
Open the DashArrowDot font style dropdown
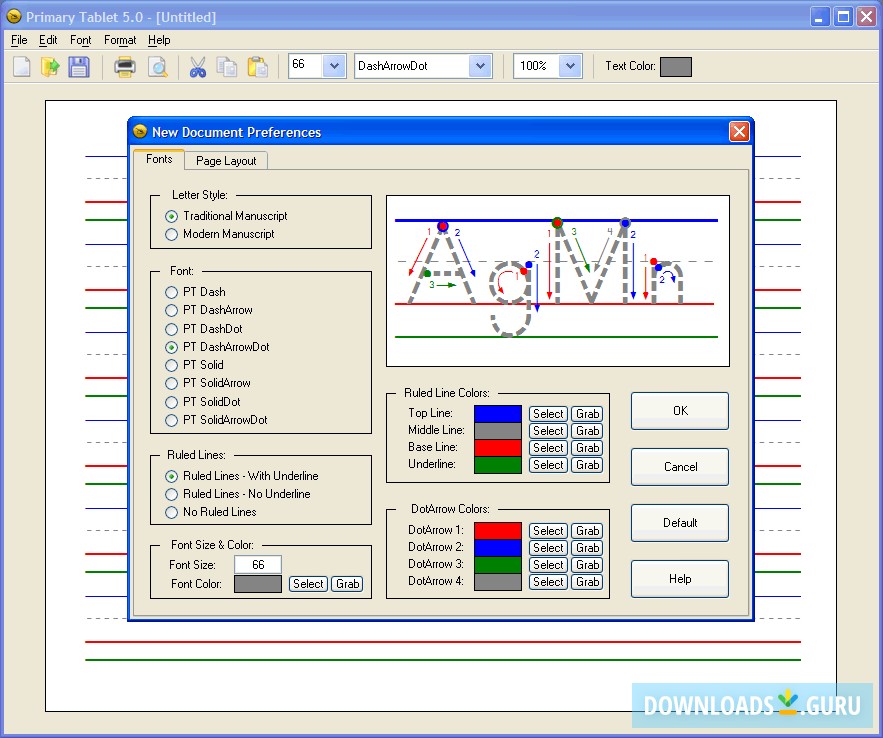[480, 66]
